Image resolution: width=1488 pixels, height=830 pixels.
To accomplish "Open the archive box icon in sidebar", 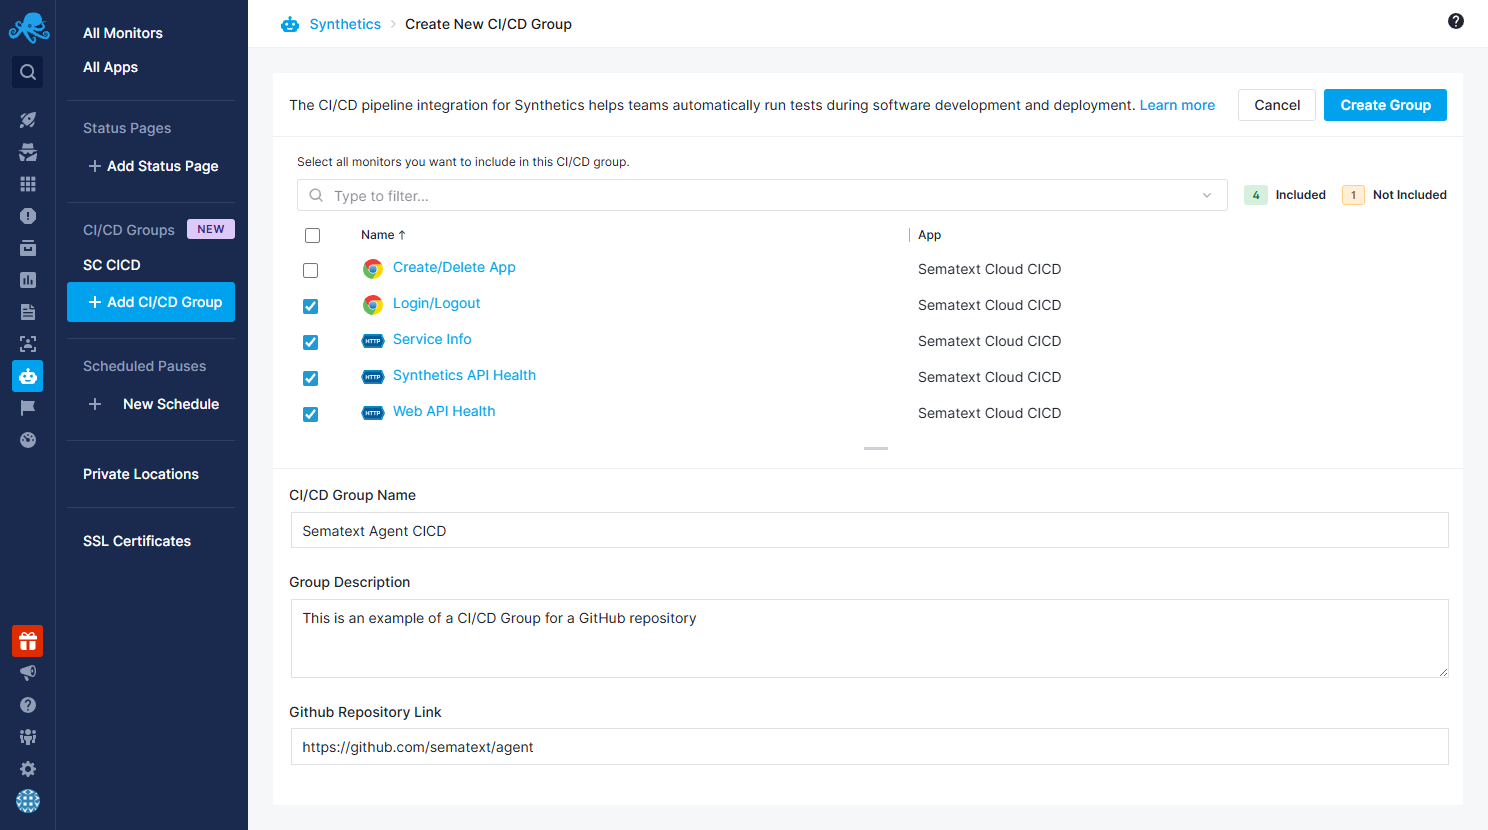I will pyautogui.click(x=28, y=248).
